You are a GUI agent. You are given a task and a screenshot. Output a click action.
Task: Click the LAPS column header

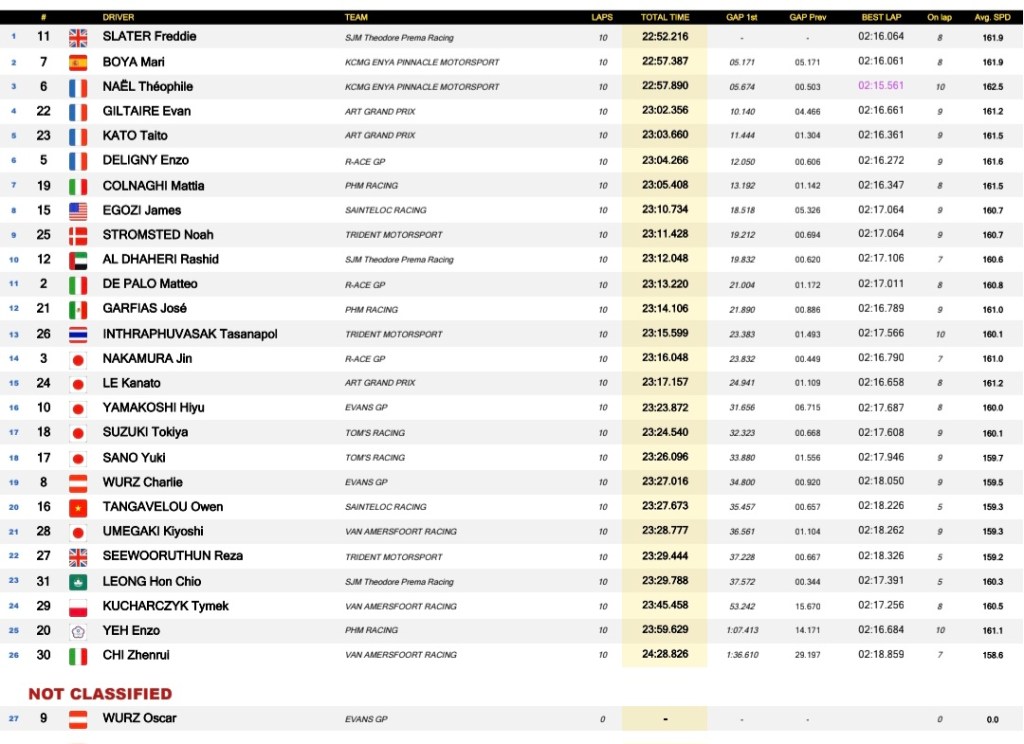601,17
